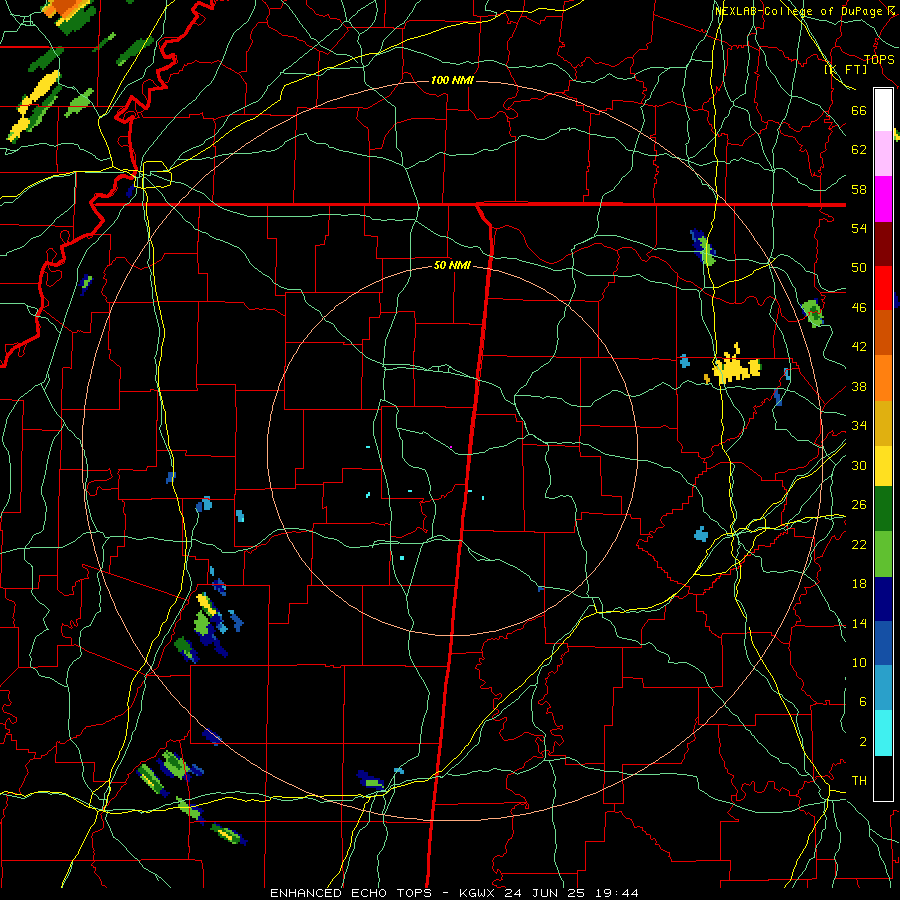
Task: Click legend value 58
Action: point(859,189)
